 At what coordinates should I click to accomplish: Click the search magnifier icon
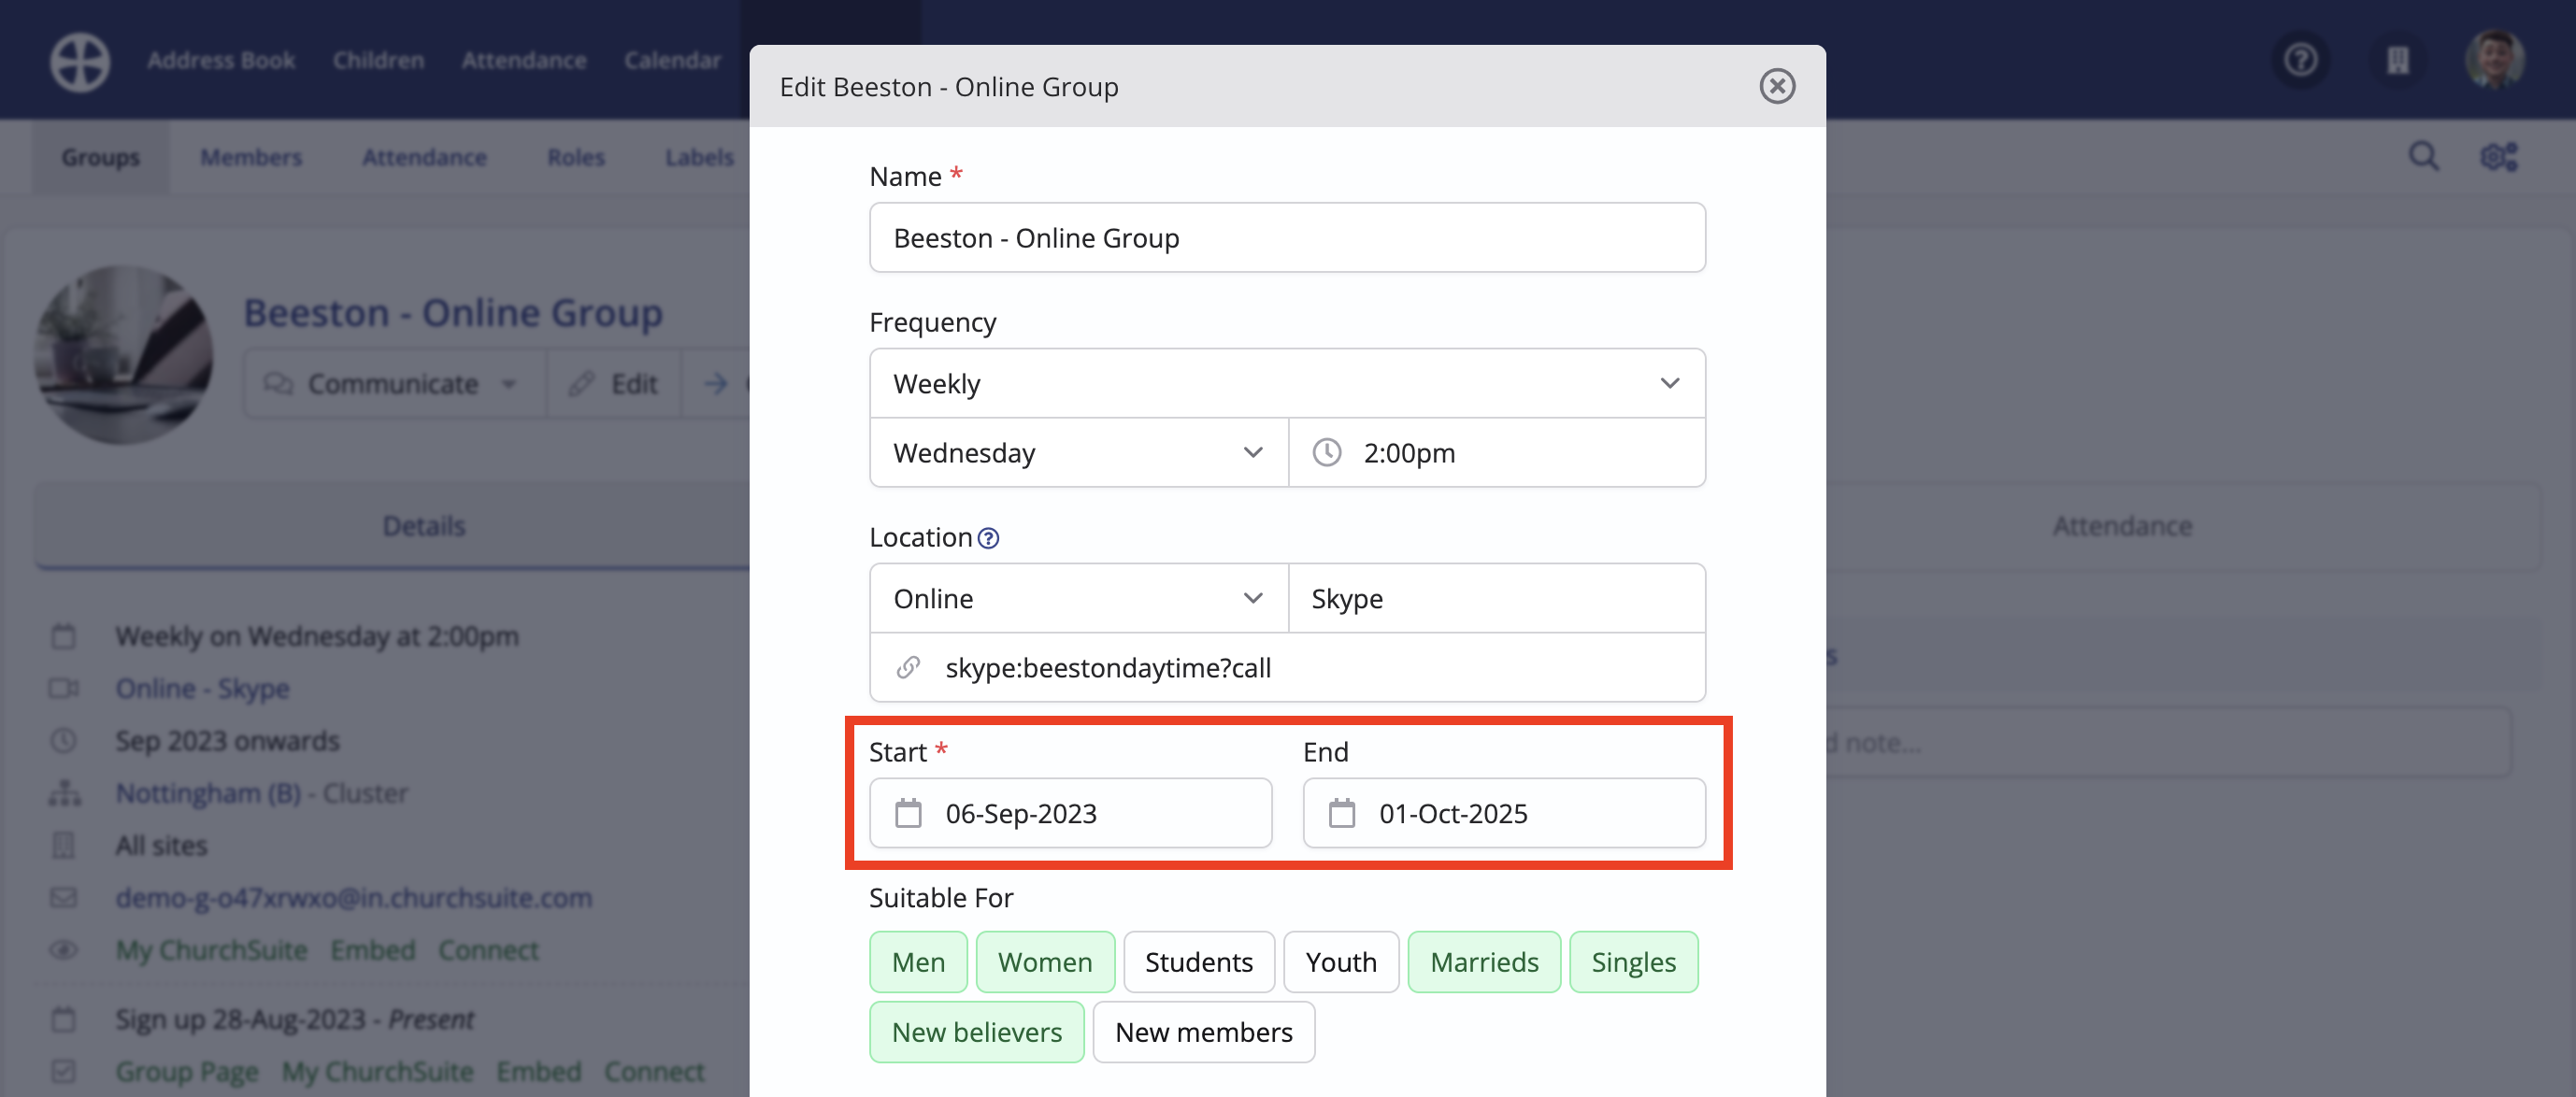[2424, 156]
